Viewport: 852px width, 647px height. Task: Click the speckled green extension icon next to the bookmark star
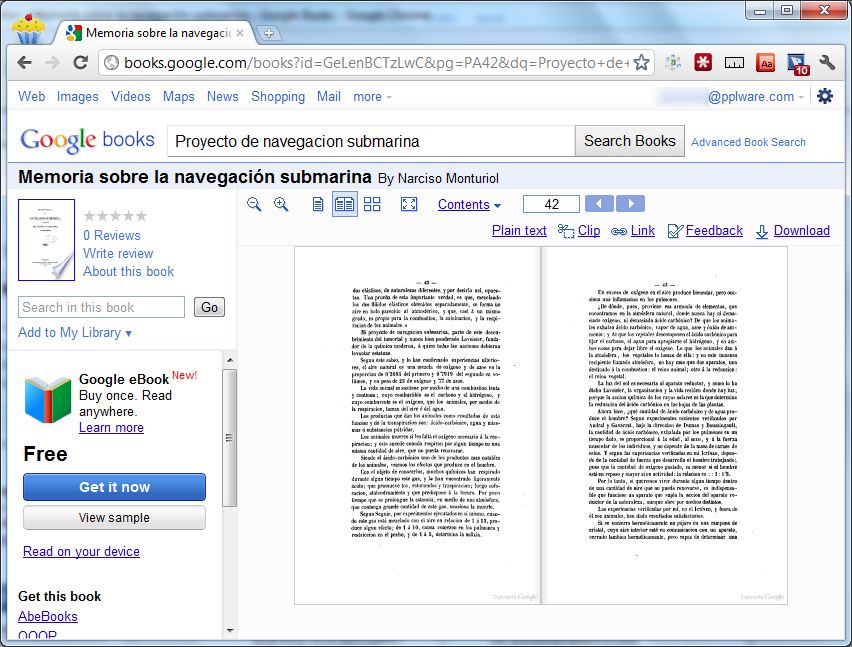click(x=673, y=62)
